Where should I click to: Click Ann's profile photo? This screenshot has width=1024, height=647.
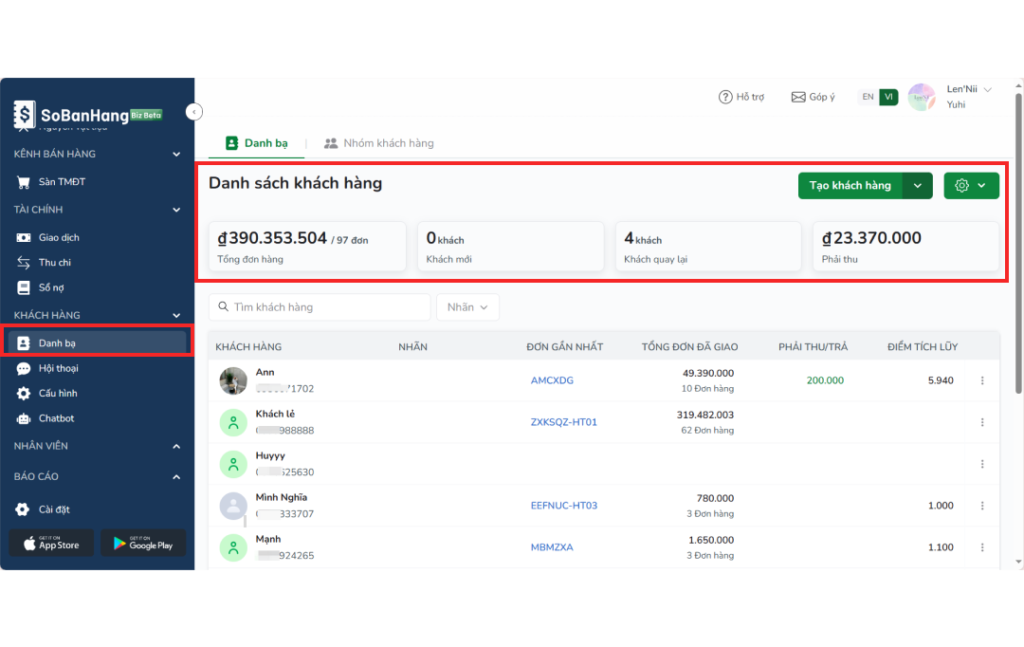(x=233, y=381)
